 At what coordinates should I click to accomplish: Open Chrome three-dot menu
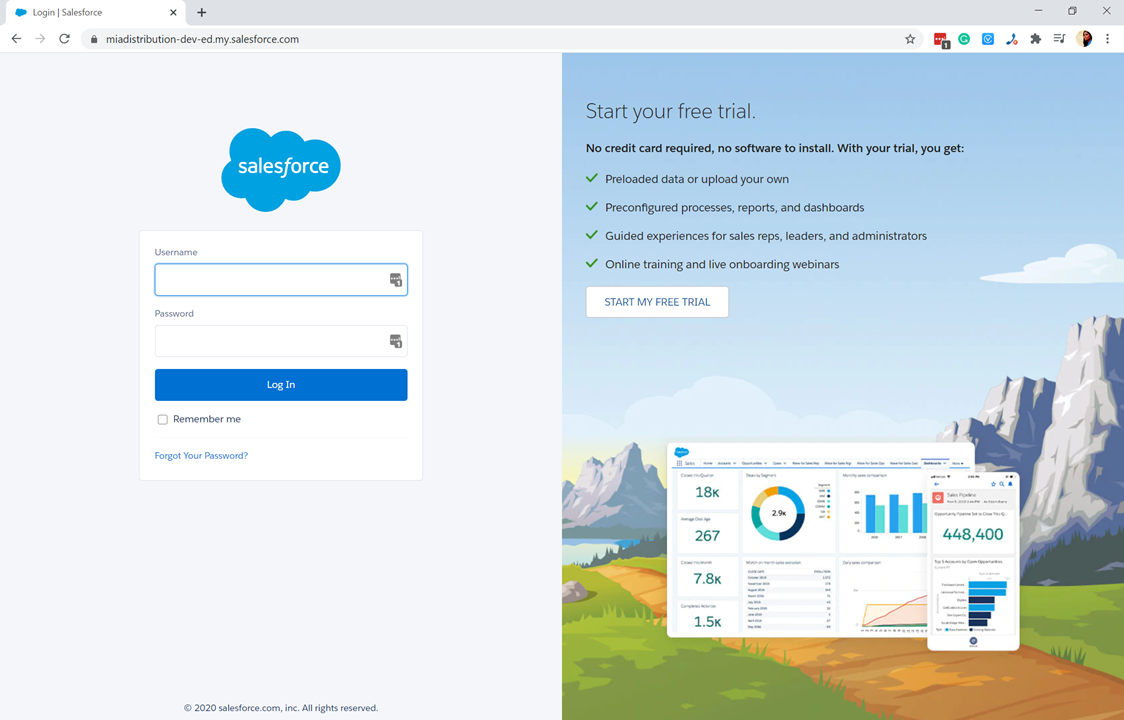1108,39
